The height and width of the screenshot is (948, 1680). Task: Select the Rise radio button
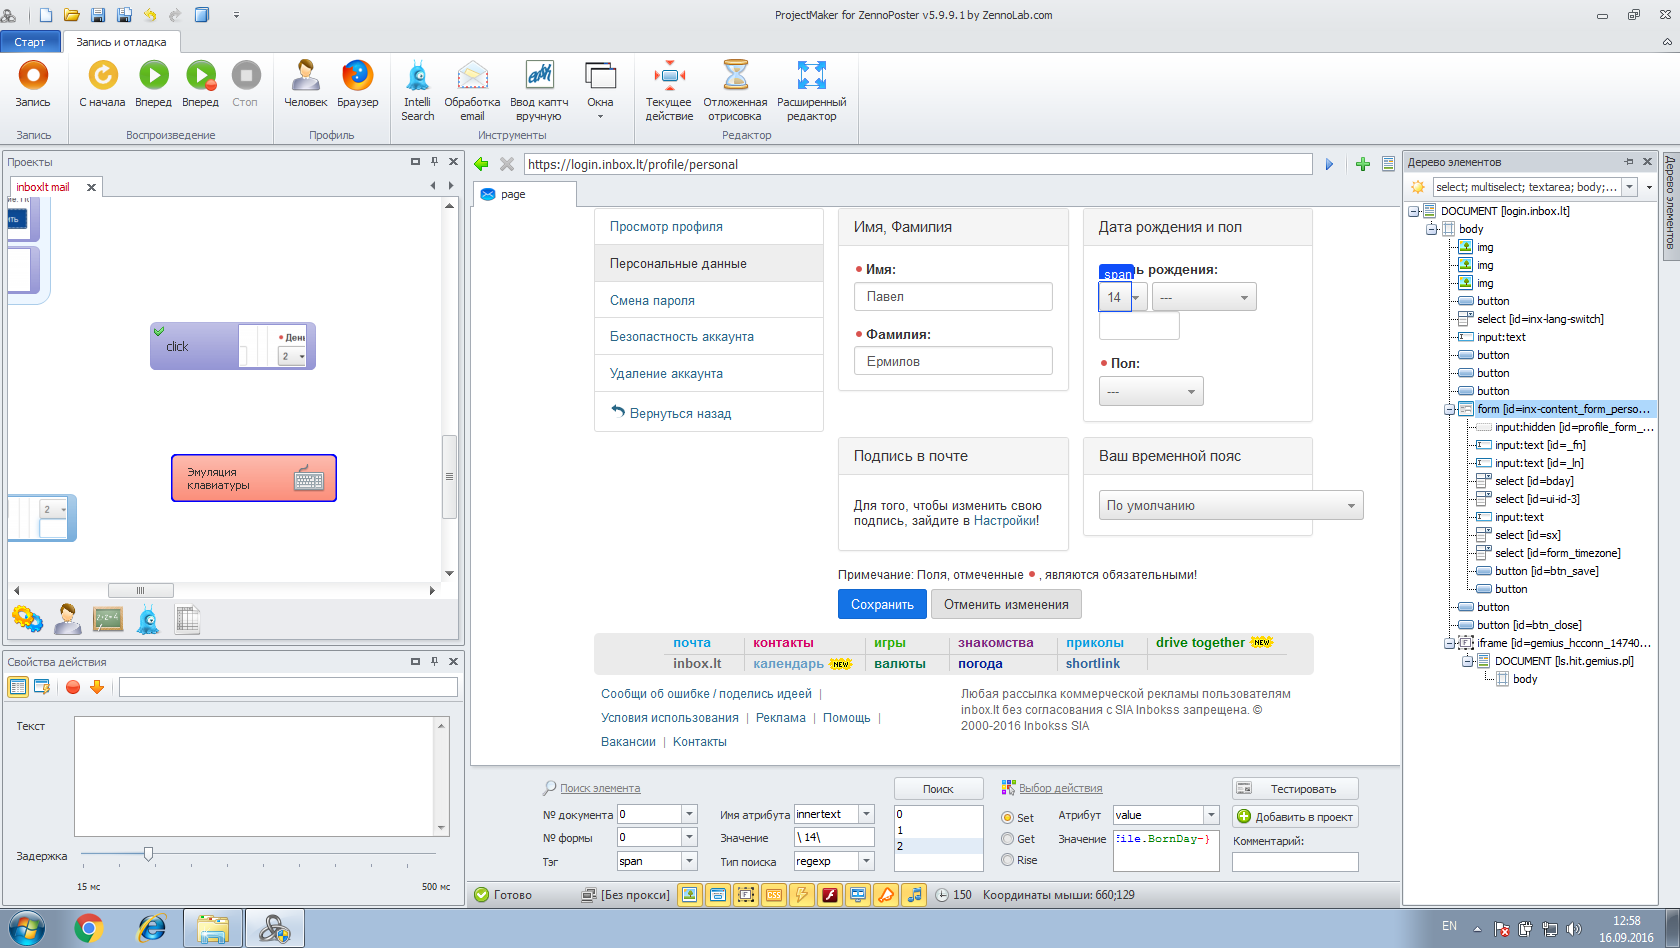[1008, 860]
